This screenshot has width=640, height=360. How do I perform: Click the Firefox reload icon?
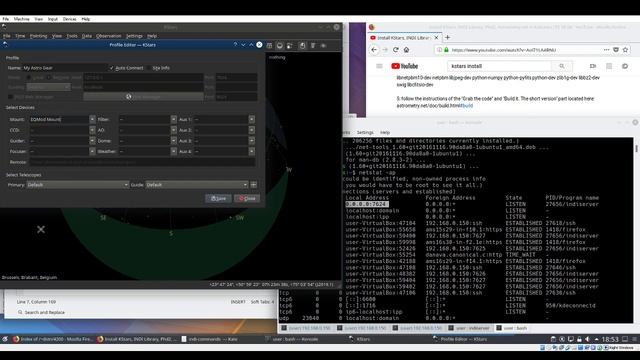point(396,50)
